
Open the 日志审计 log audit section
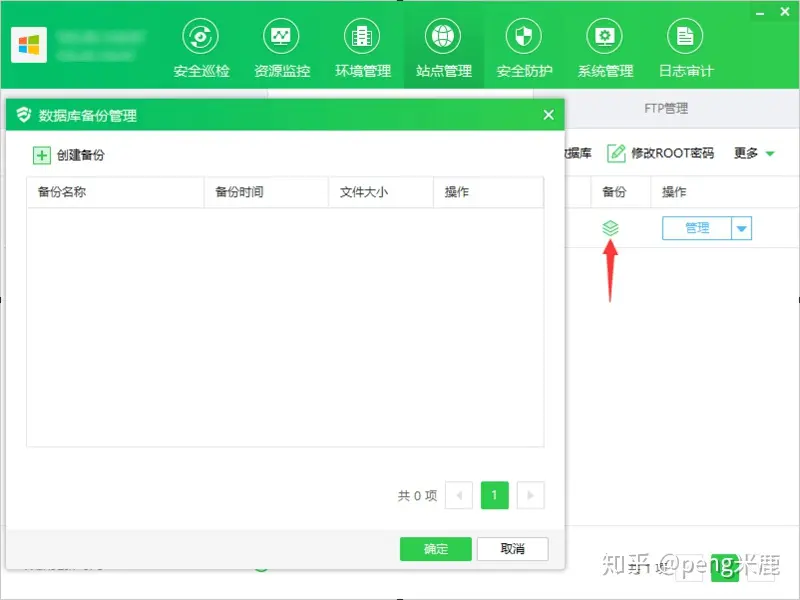685,48
